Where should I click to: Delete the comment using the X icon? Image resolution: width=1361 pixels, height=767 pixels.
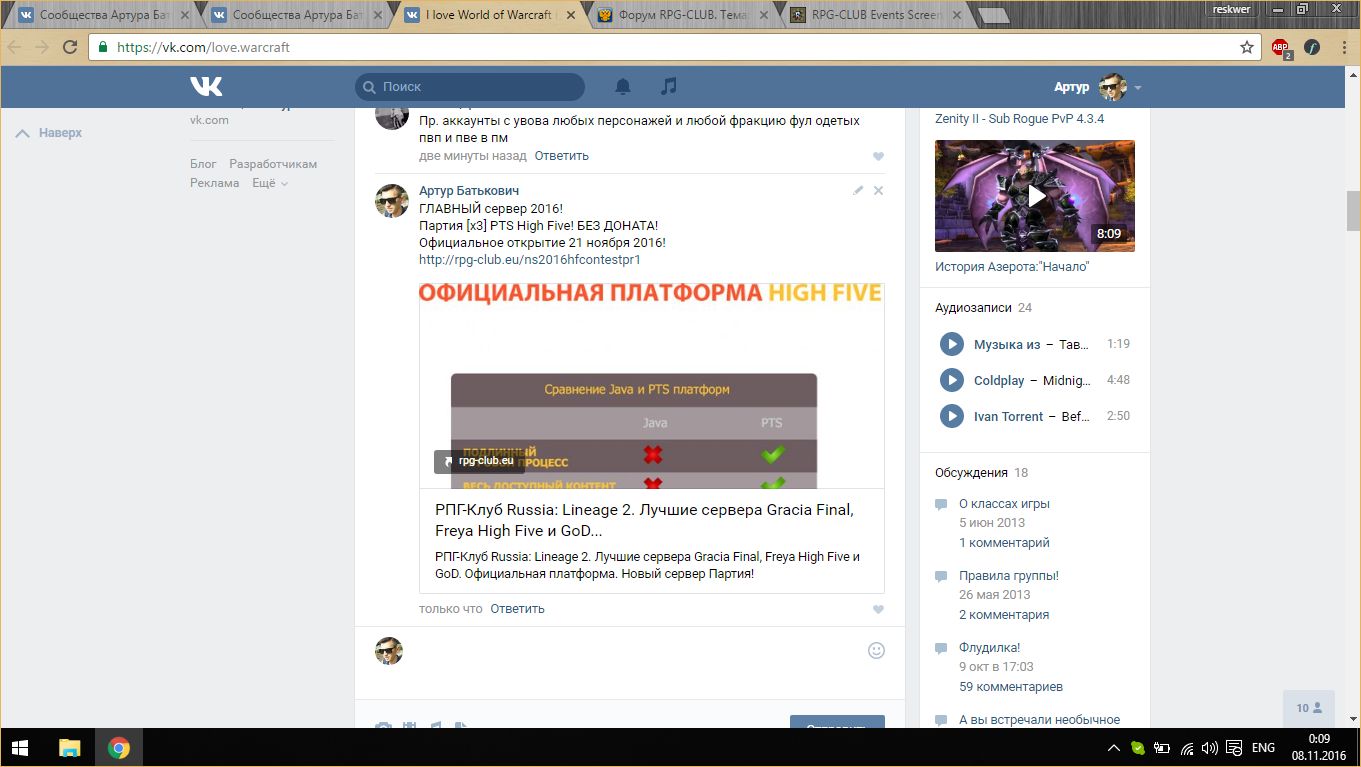point(879,190)
